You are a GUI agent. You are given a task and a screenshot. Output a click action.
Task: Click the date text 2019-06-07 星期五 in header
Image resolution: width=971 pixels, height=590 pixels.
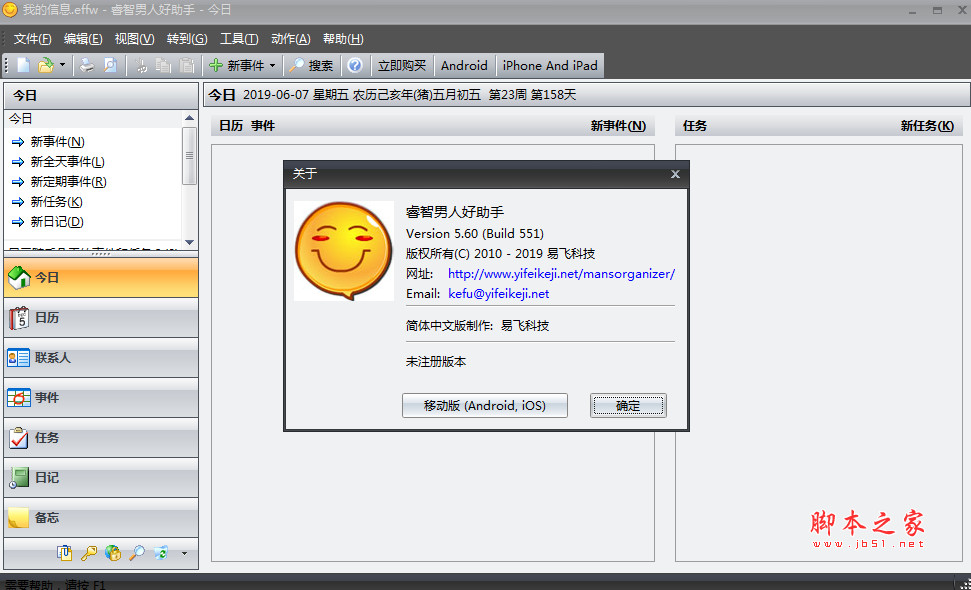coord(295,95)
